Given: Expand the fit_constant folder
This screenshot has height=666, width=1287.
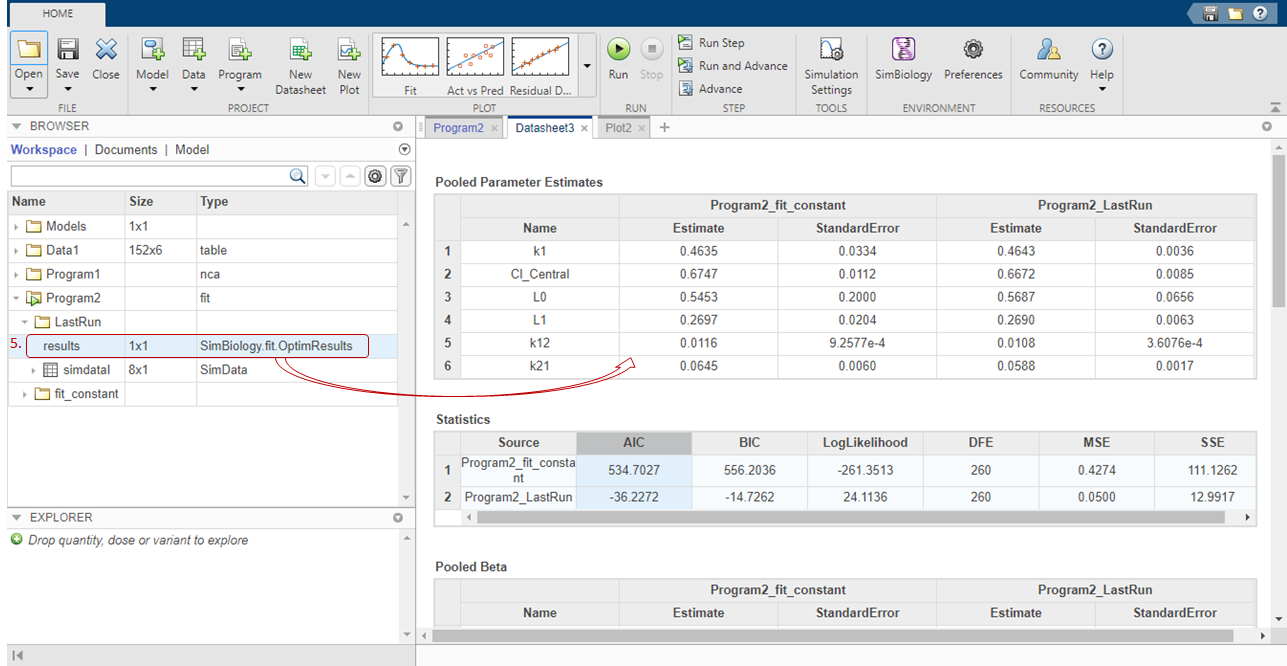Looking at the screenshot, I should tap(25, 394).
